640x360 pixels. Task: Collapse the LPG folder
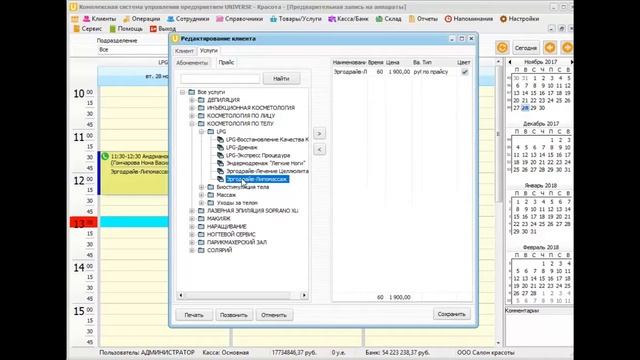(x=202, y=131)
